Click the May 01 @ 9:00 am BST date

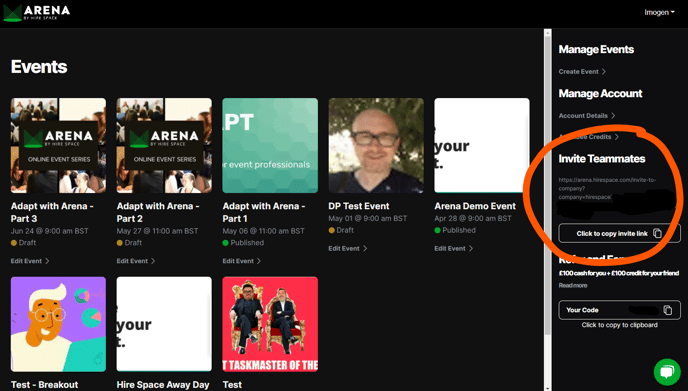[x=368, y=219]
